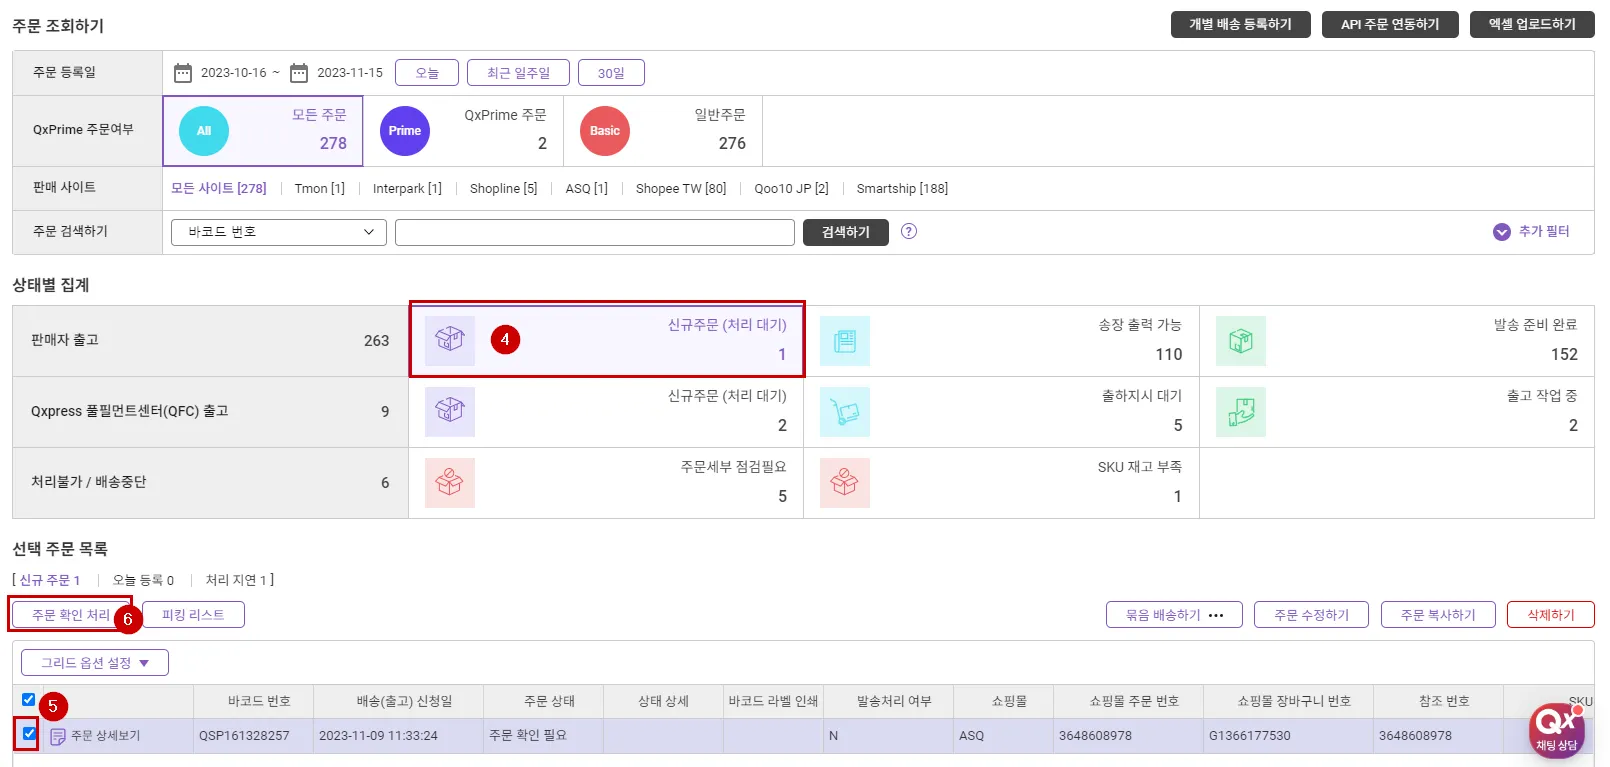Click the red 삭제하기 button
The image size is (1610, 767).
[1551, 615]
